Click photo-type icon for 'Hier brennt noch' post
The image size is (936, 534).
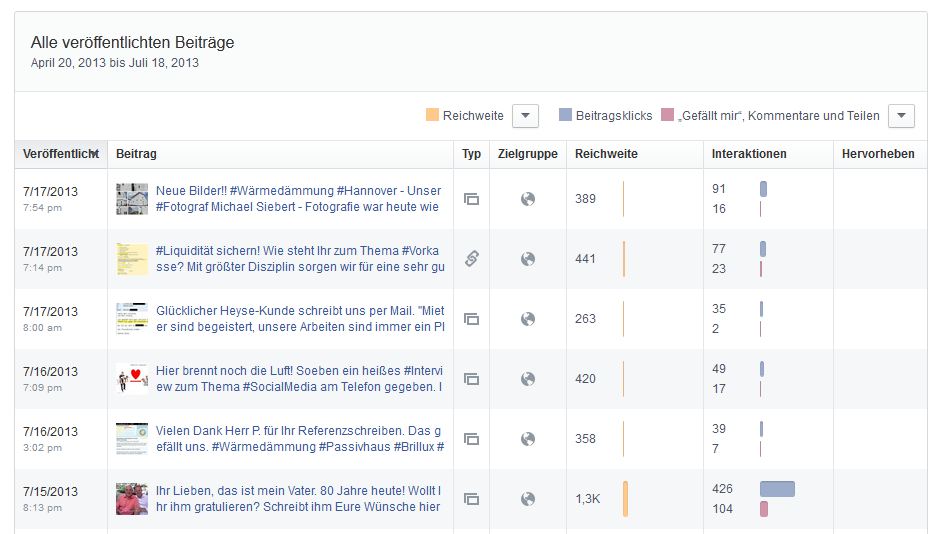[471, 379]
